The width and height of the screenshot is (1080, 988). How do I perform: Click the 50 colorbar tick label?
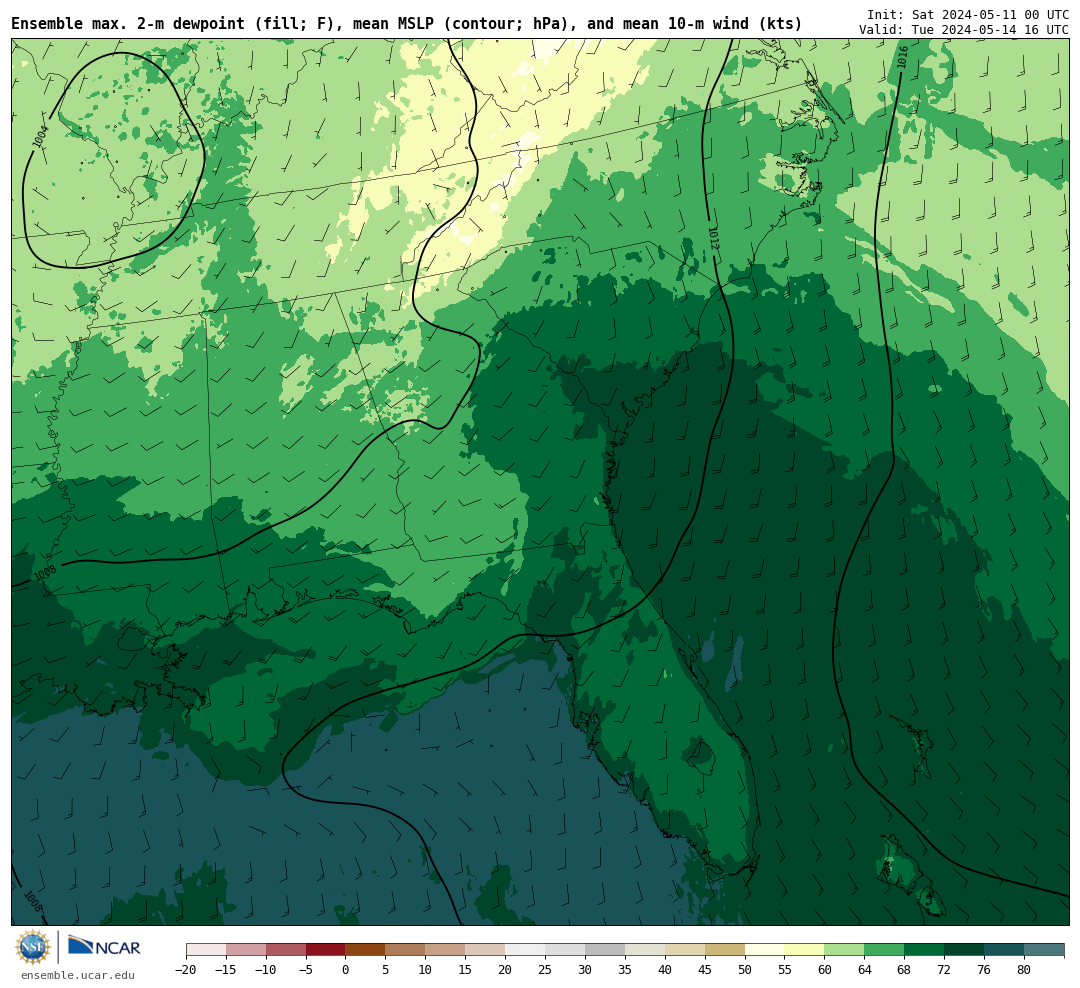click(745, 970)
